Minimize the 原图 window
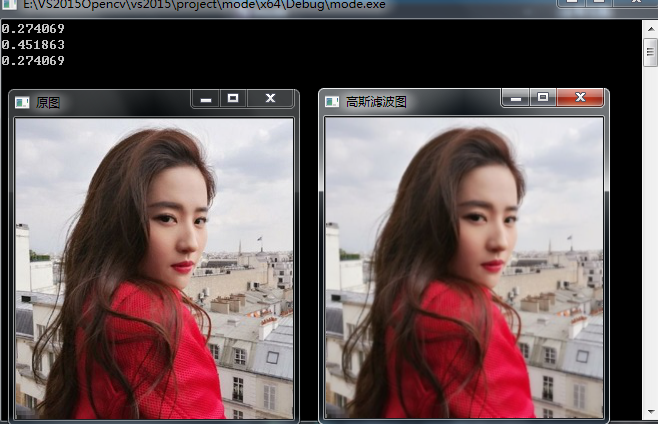Image resolution: width=658 pixels, height=424 pixels. pyautogui.click(x=206, y=99)
